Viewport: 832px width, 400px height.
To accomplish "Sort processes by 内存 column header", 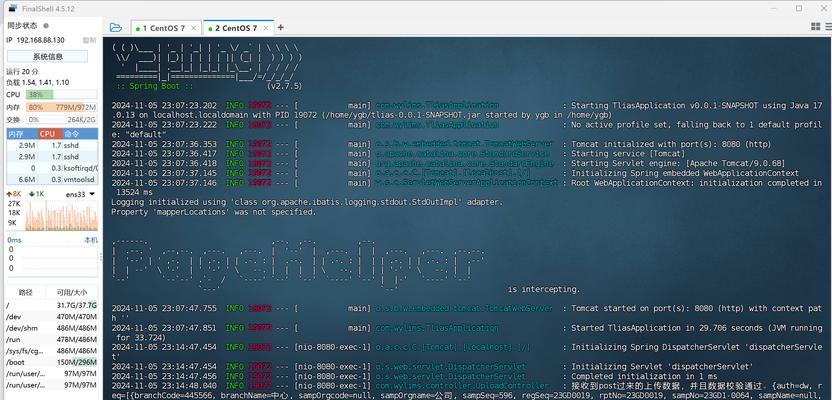I will pos(21,134).
